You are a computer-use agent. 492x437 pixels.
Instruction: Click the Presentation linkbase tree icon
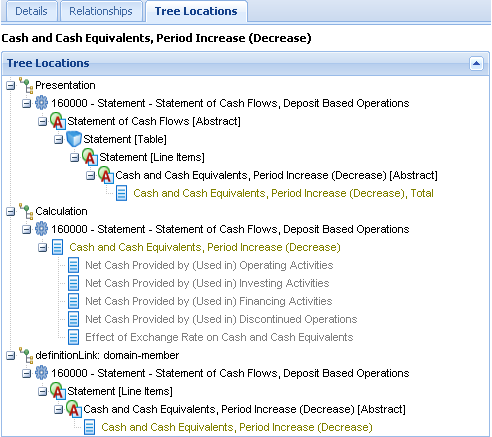tap(26, 85)
